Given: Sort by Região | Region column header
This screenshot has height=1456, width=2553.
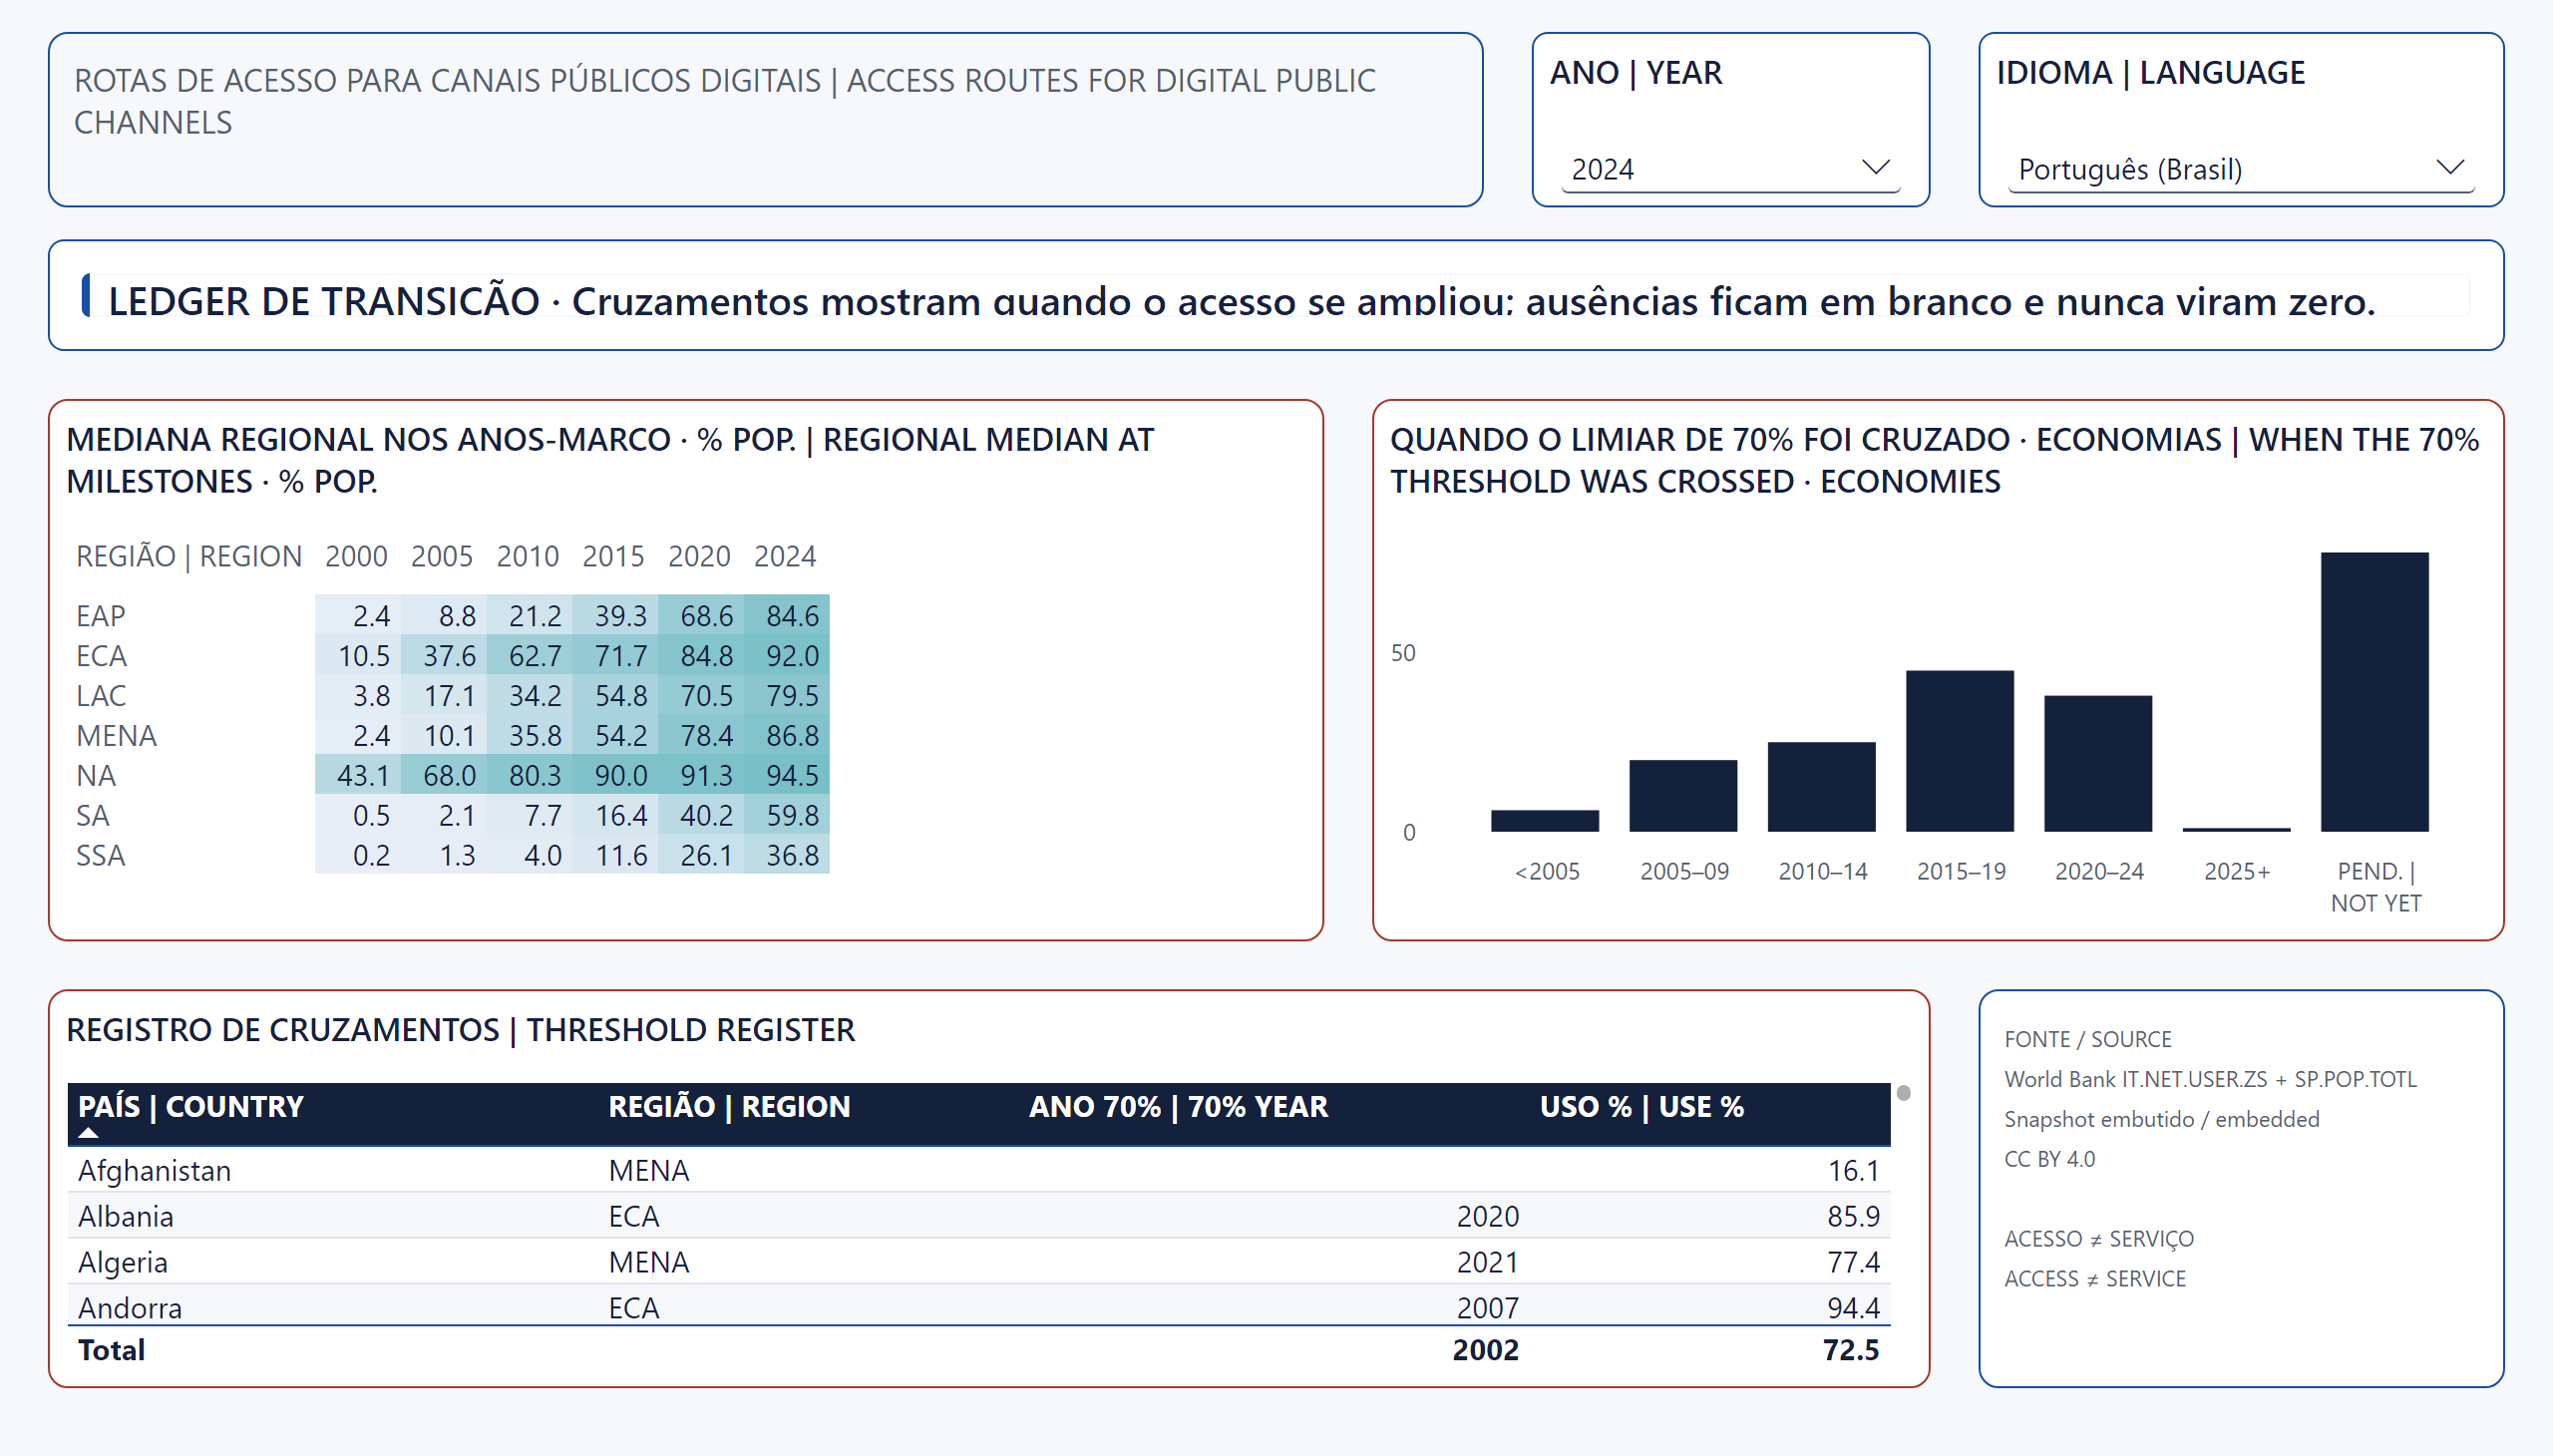Looking at the screenshot, I should pos(729,1107).
